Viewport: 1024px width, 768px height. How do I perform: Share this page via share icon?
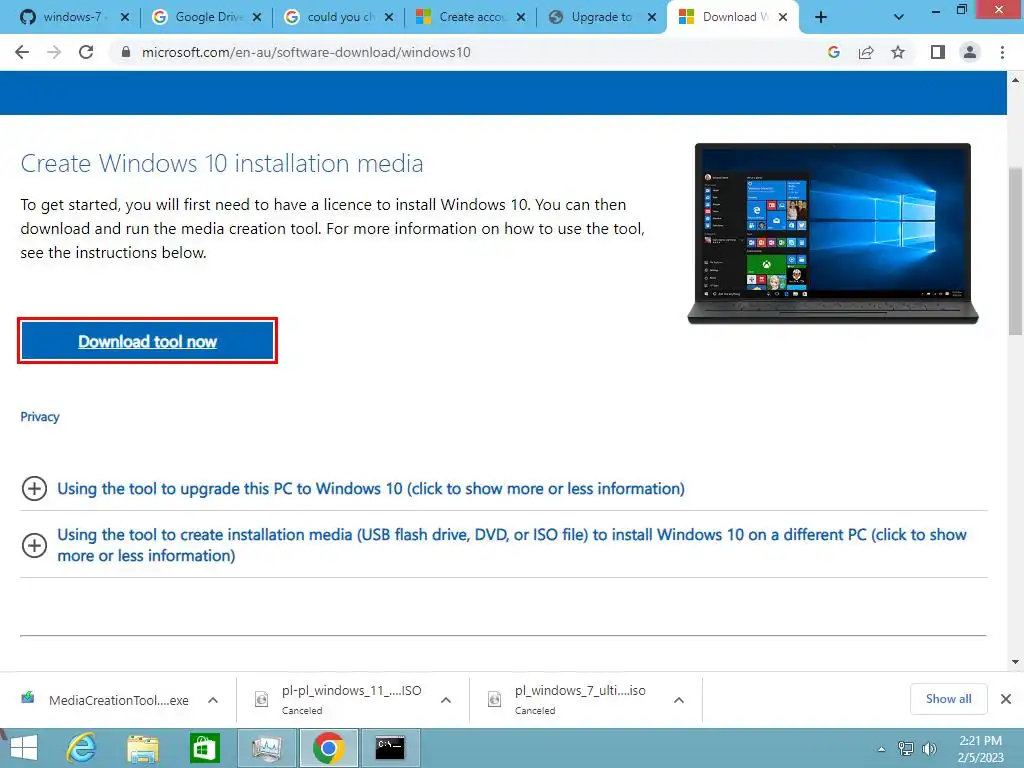tap(866, 52)
